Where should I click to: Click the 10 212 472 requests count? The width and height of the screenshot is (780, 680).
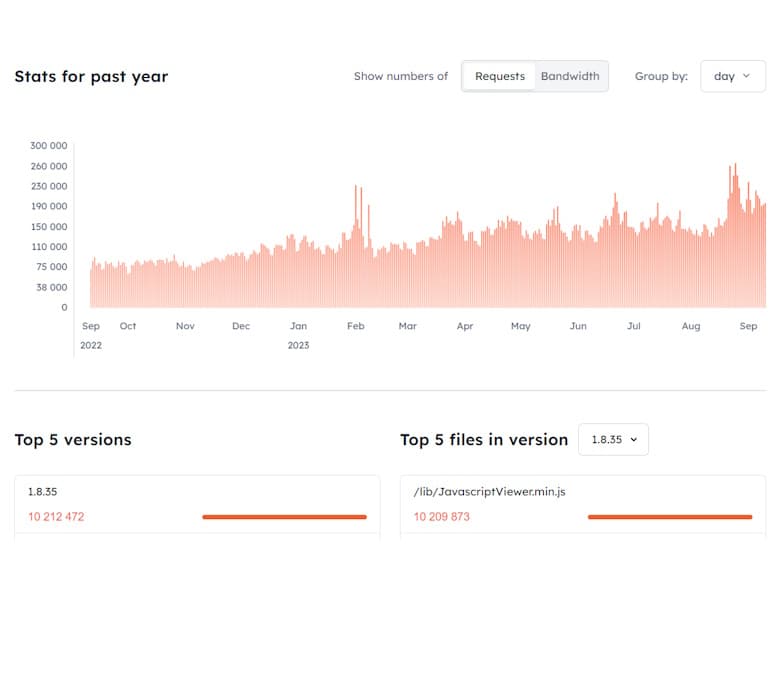pyautogui.click(x=56, y=517)
